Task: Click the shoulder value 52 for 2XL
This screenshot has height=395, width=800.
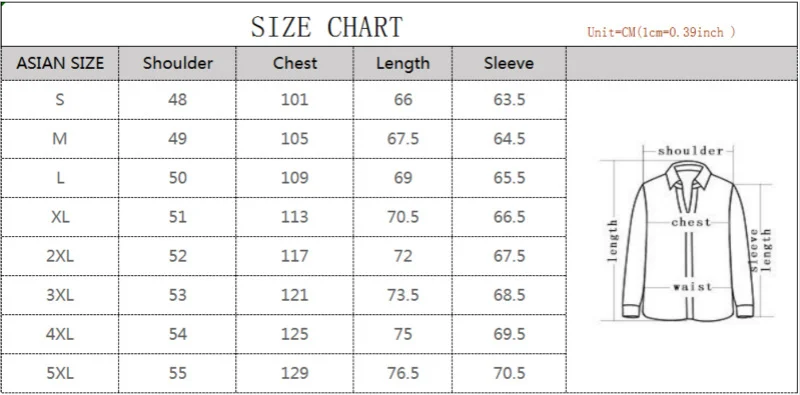Action: point(178,256)
